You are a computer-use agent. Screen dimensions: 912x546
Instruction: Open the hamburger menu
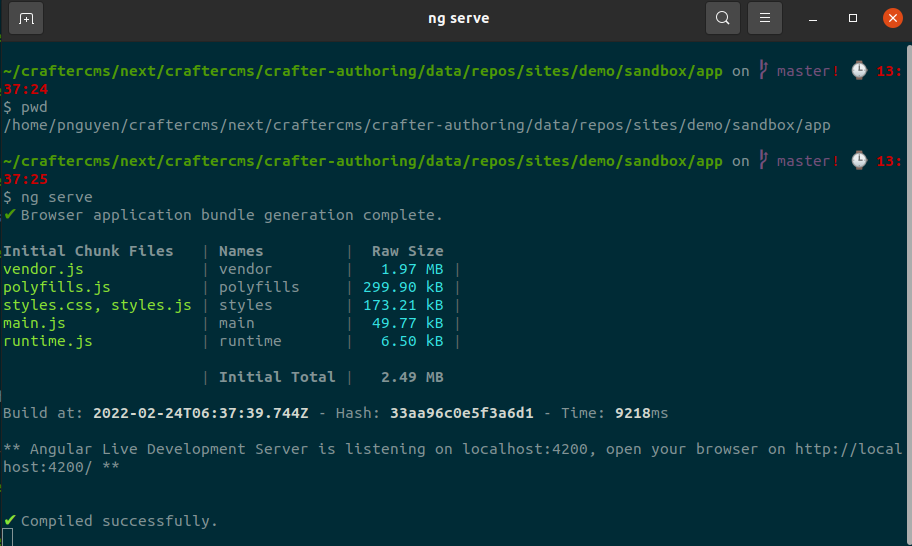[x=764, y=18]
